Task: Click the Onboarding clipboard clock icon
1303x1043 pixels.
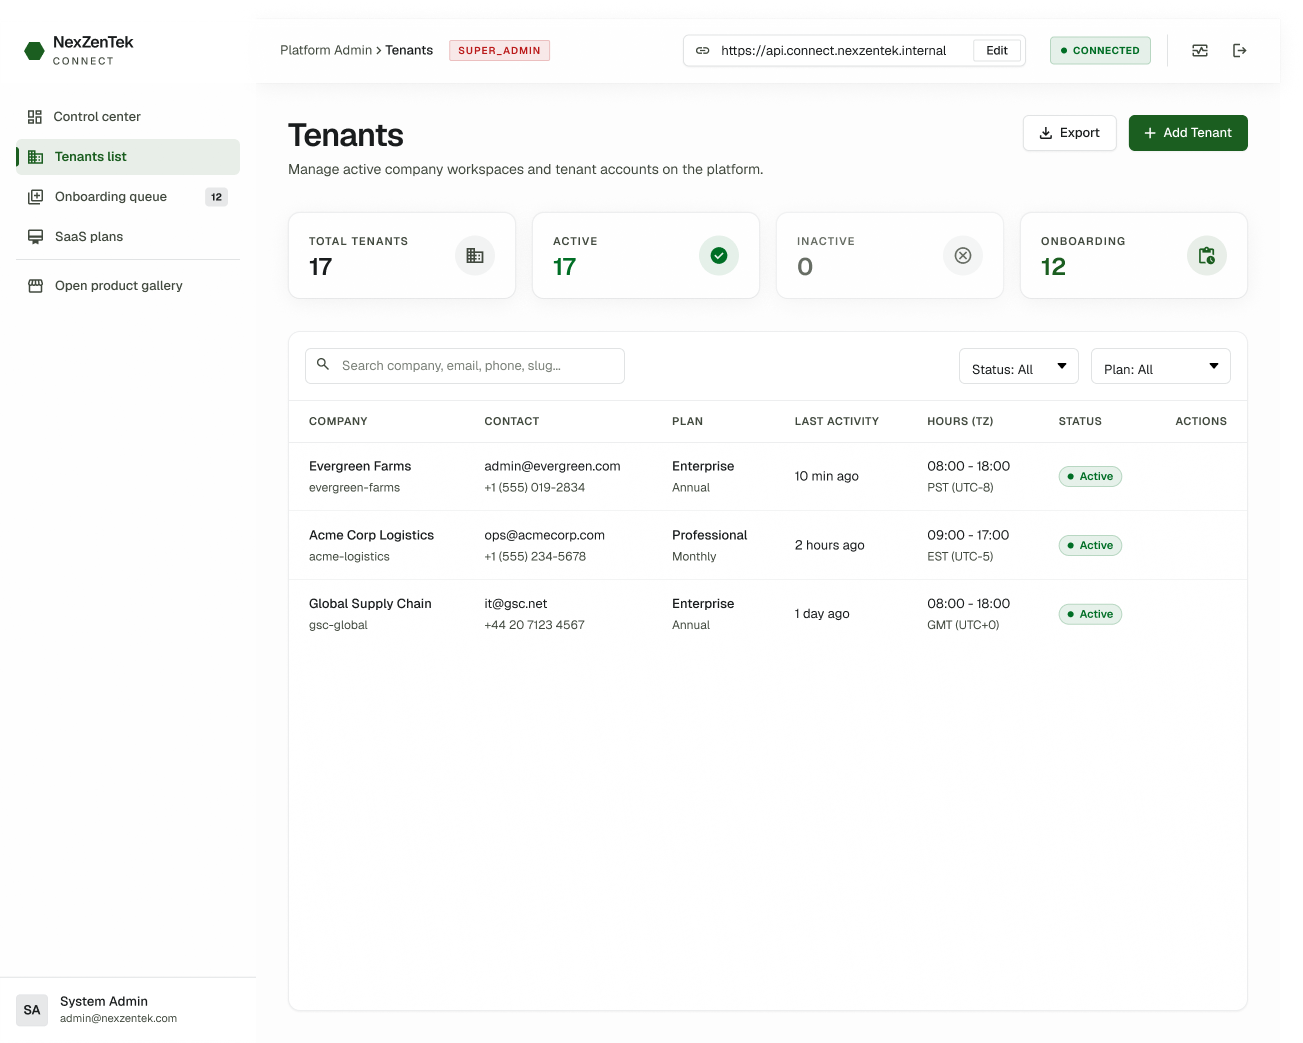Action: point(1207,256)
